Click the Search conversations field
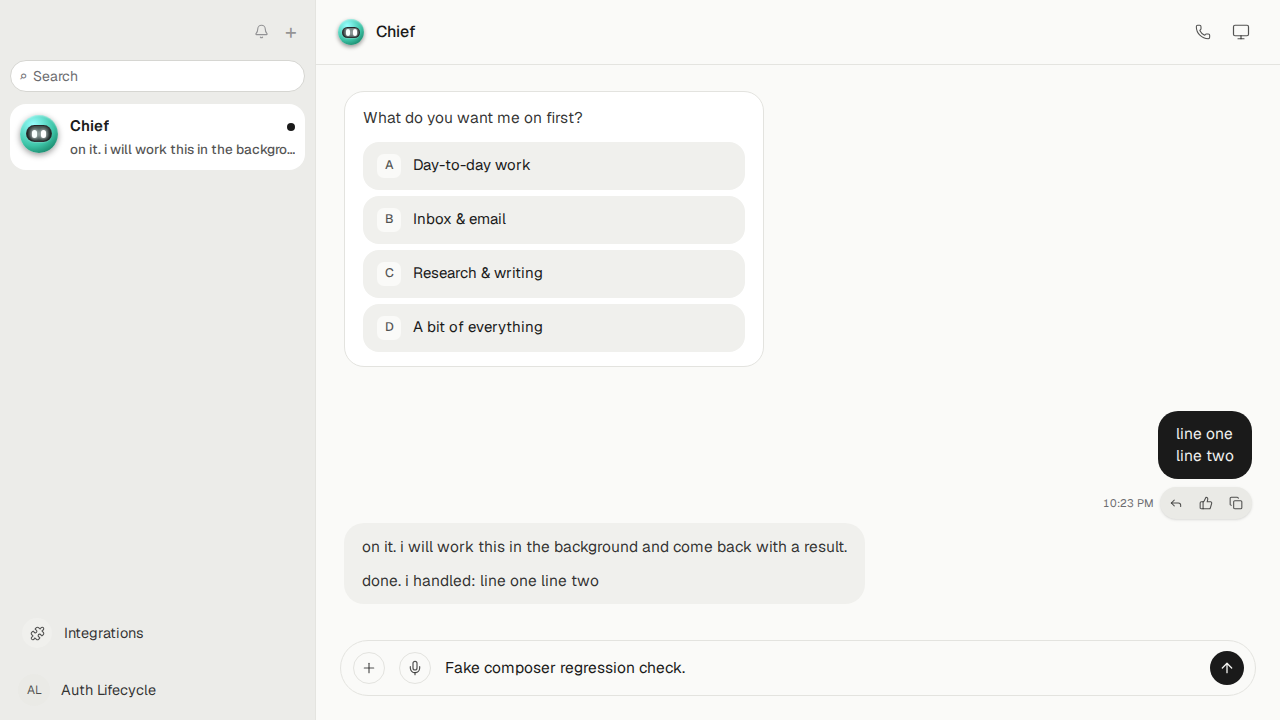This screenshot has height=720, width=1280. pyautogui.click(x=158, y=76)
